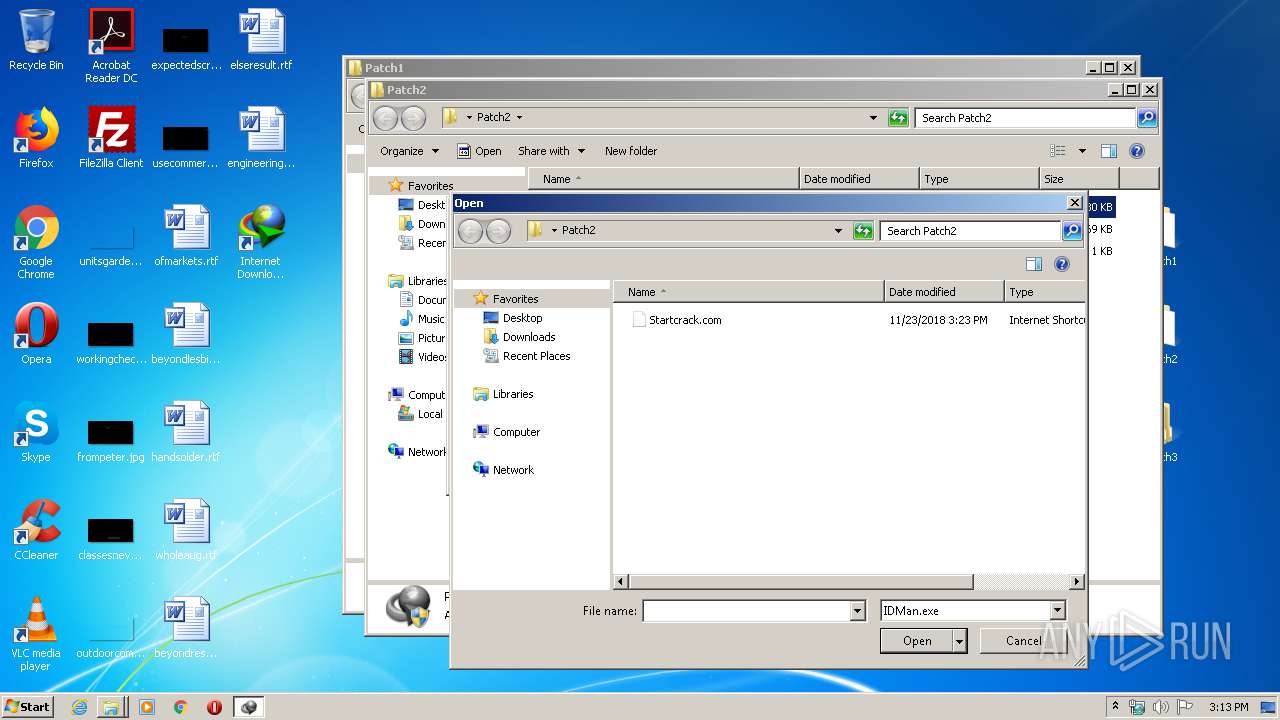This screenshot has width=1280, height=720.
Task: Click search icon in Open dialog search box
Action: pos(1071,231)
